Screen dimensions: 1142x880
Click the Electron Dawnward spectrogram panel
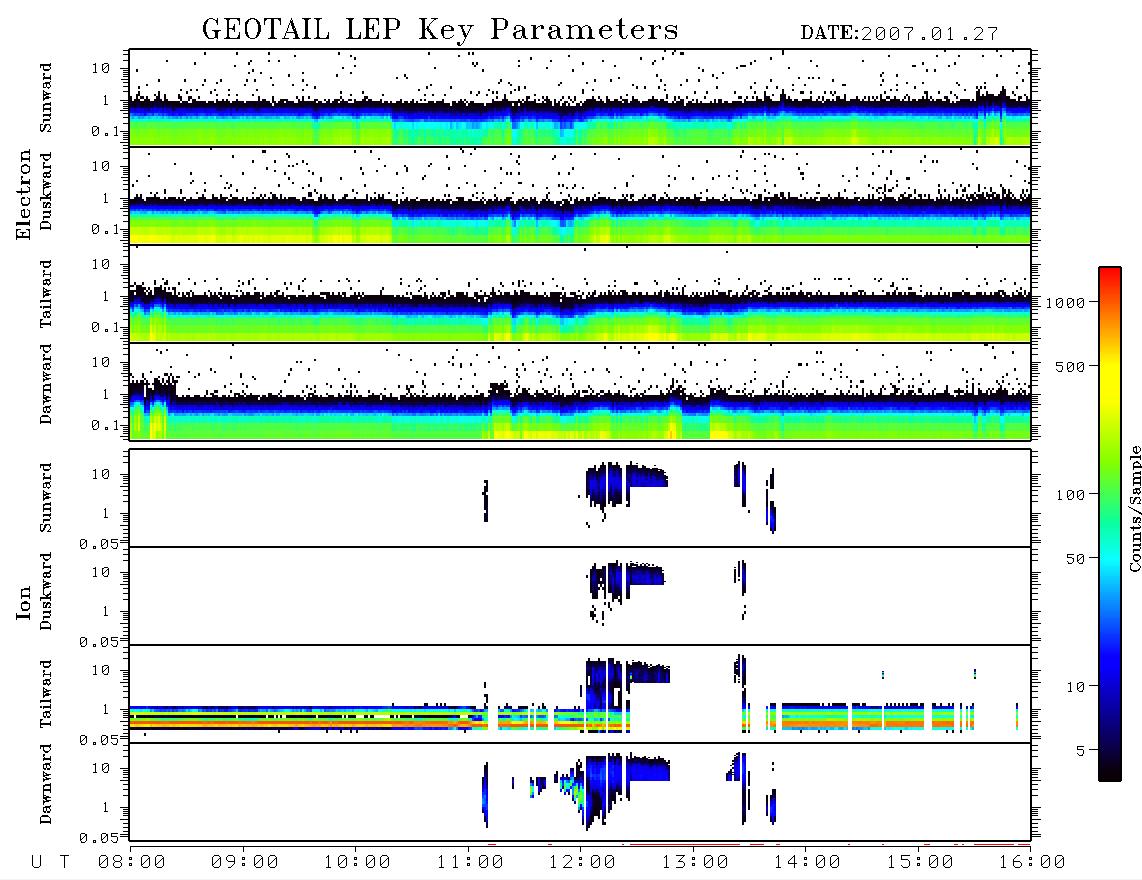click(580, 392)
